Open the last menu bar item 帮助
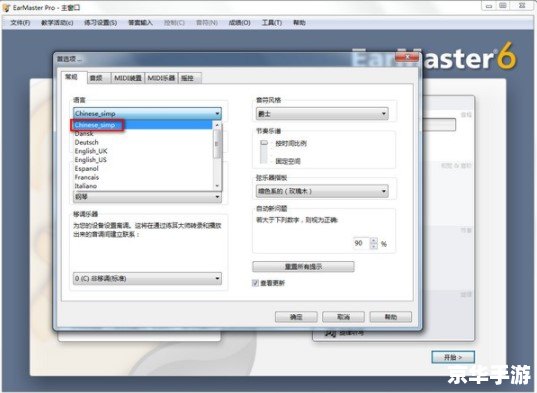Viewport: 537px width, 393px height. 299,23
